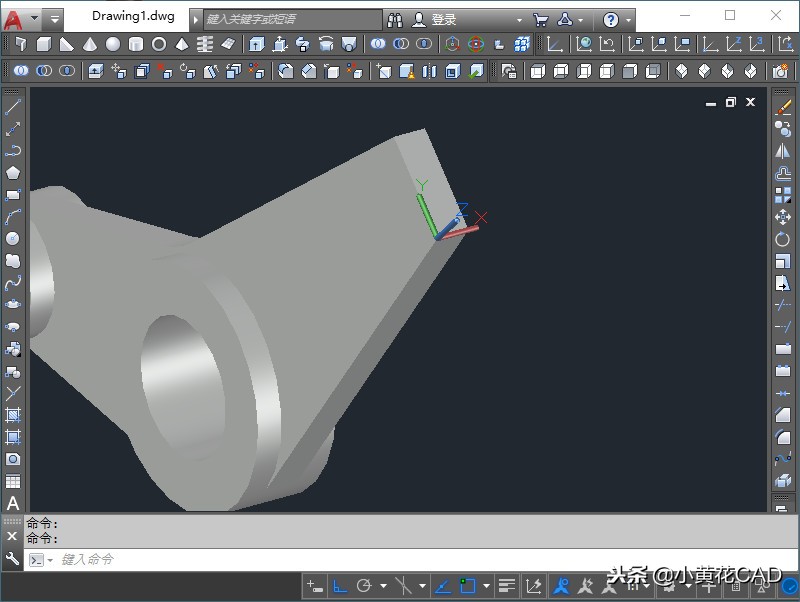This screenshot has width=800, height=602.
Task: Select the Polysolid tool
Action: pyautogui.click(x=21, y=44)
